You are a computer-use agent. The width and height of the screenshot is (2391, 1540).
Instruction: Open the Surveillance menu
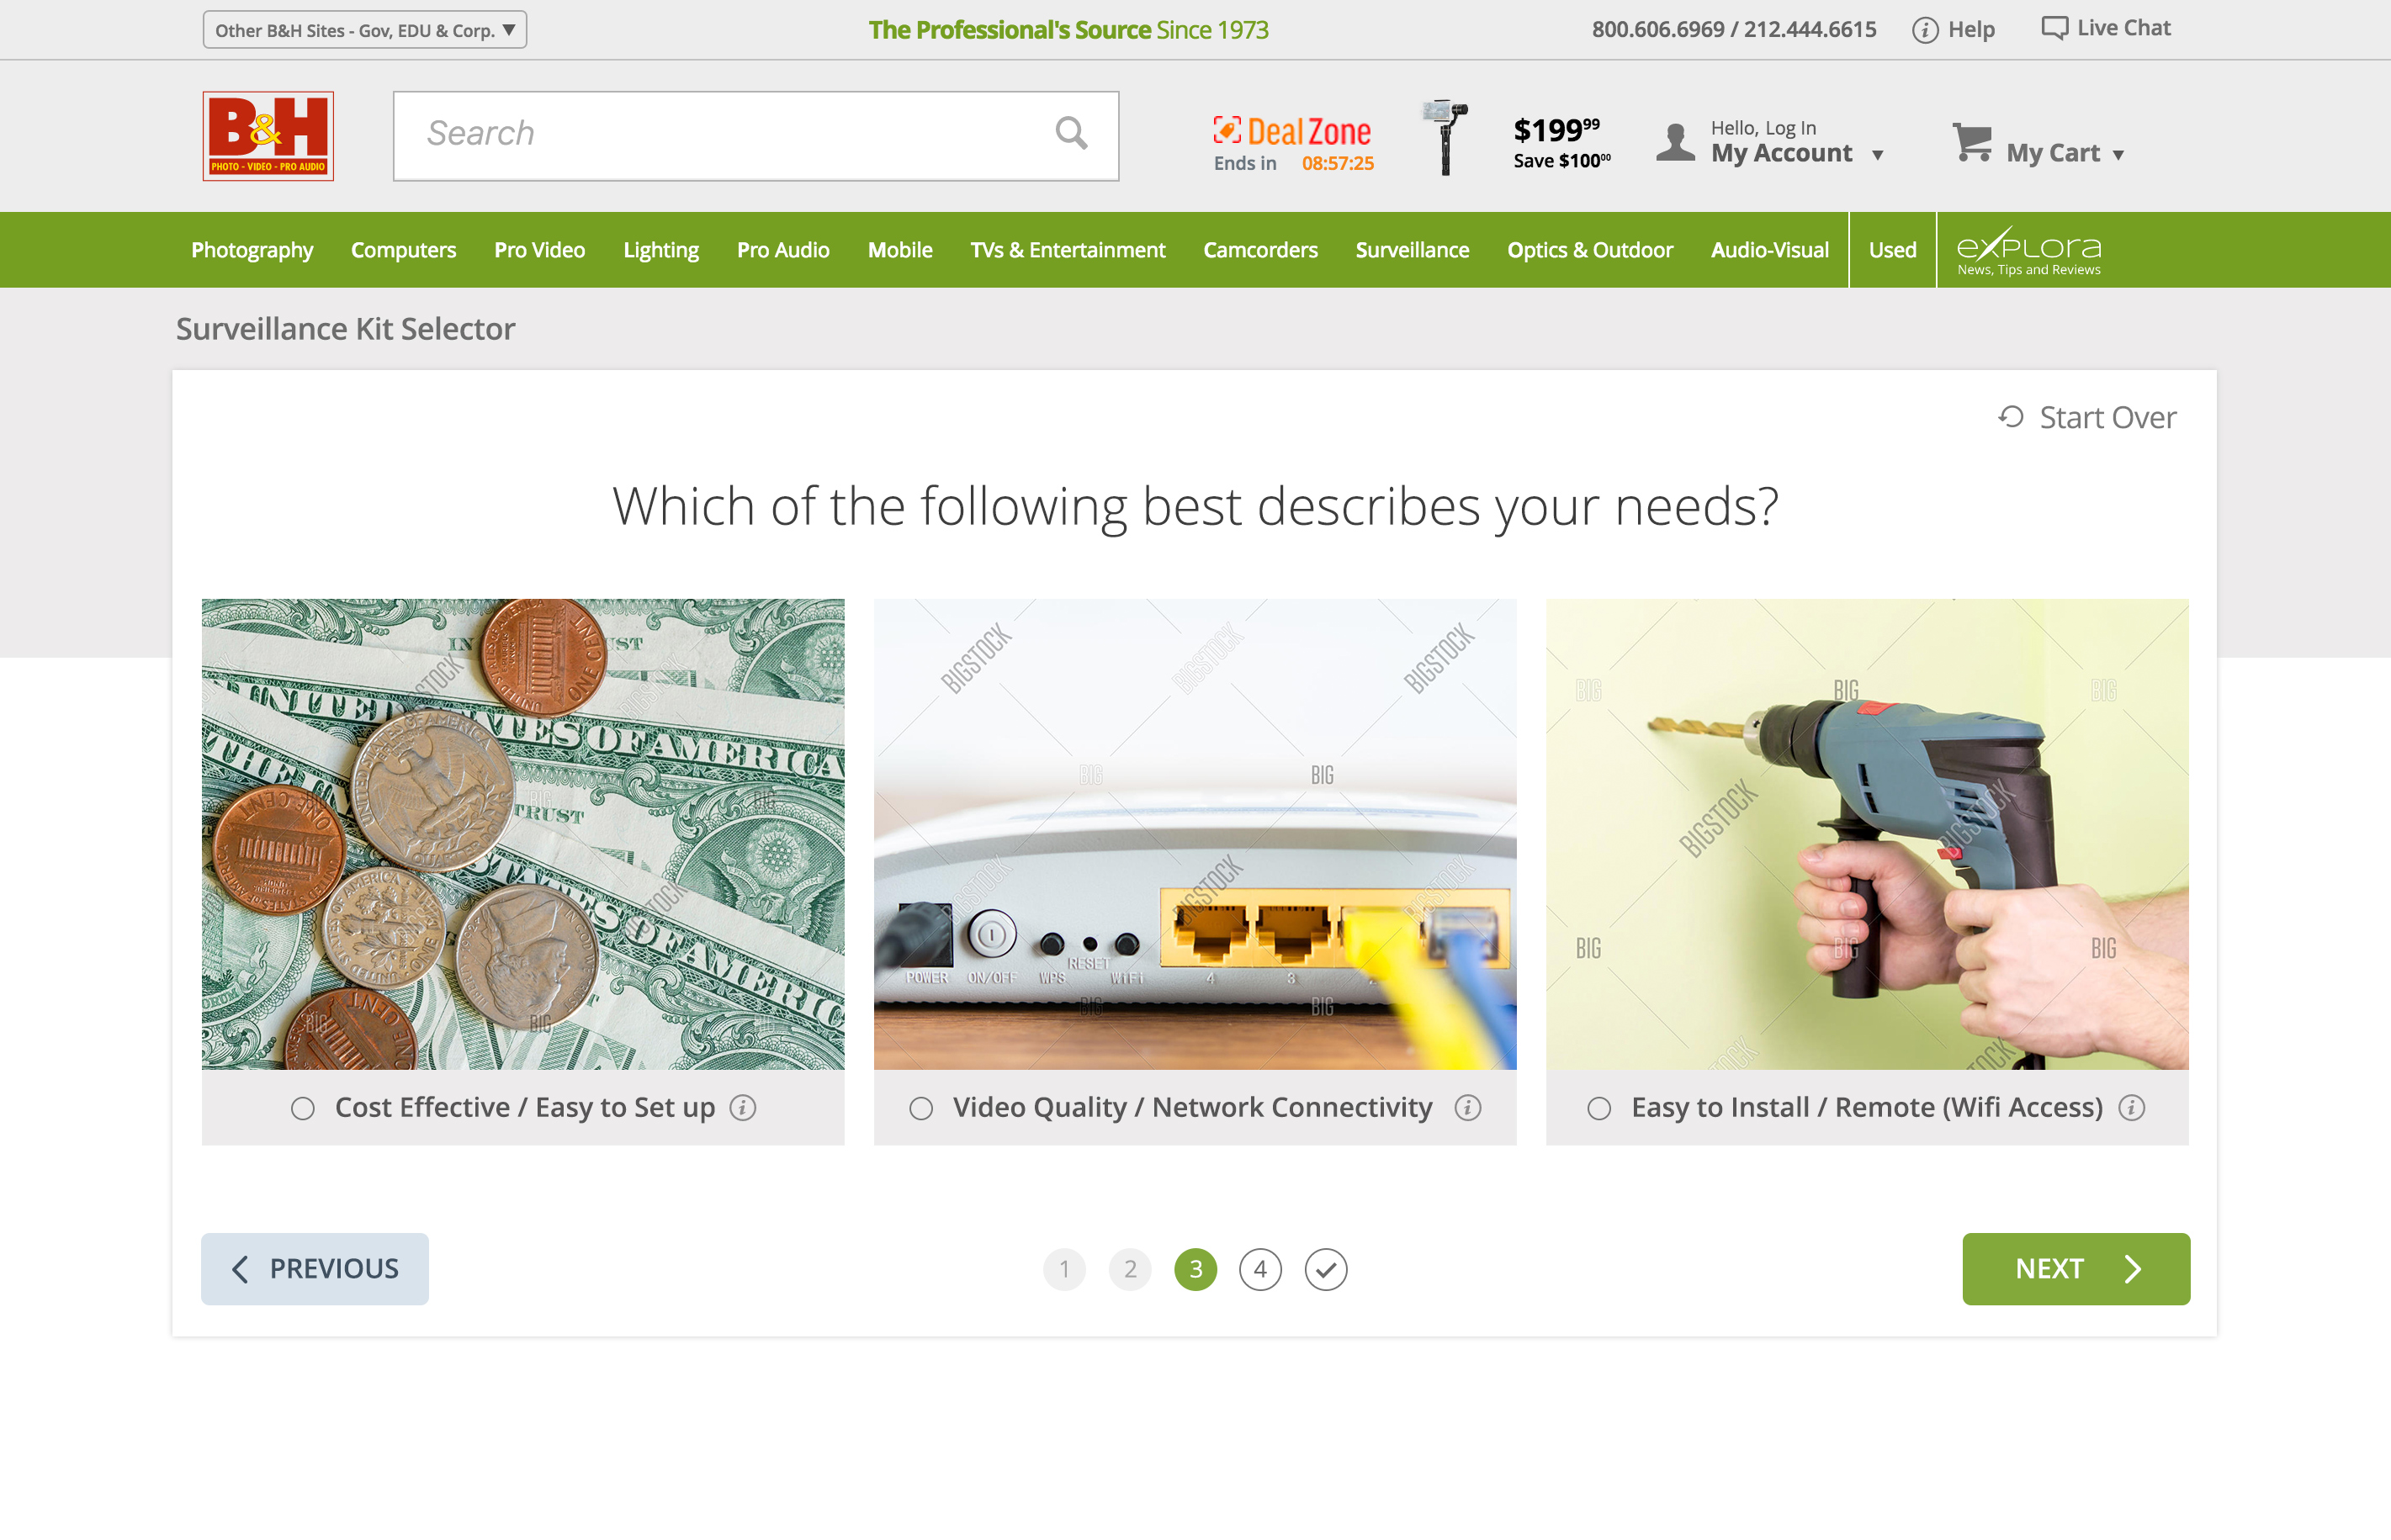[x=1412, y=250]
